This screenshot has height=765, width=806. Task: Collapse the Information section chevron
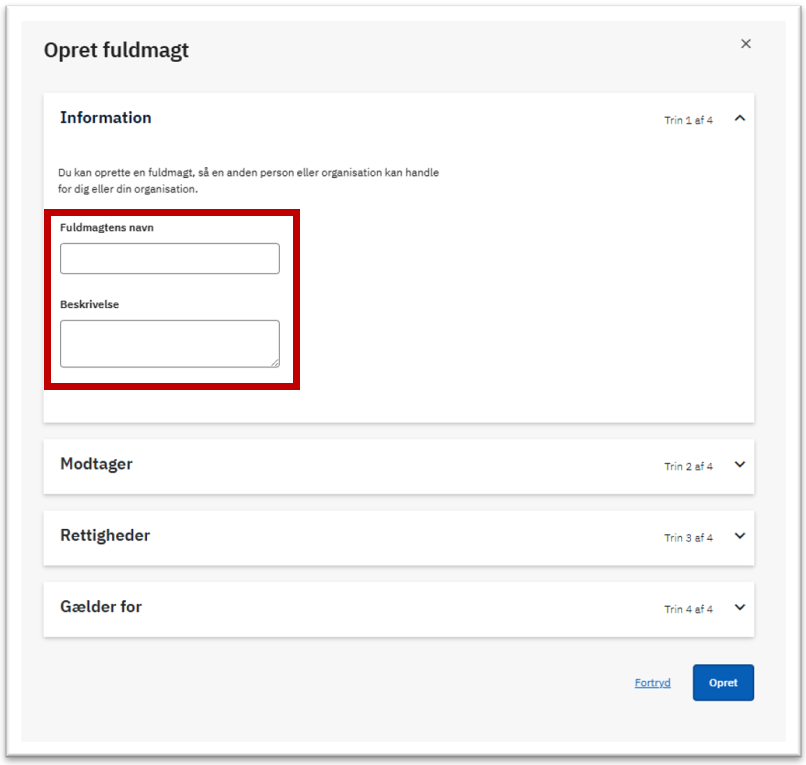click(740, 118)
